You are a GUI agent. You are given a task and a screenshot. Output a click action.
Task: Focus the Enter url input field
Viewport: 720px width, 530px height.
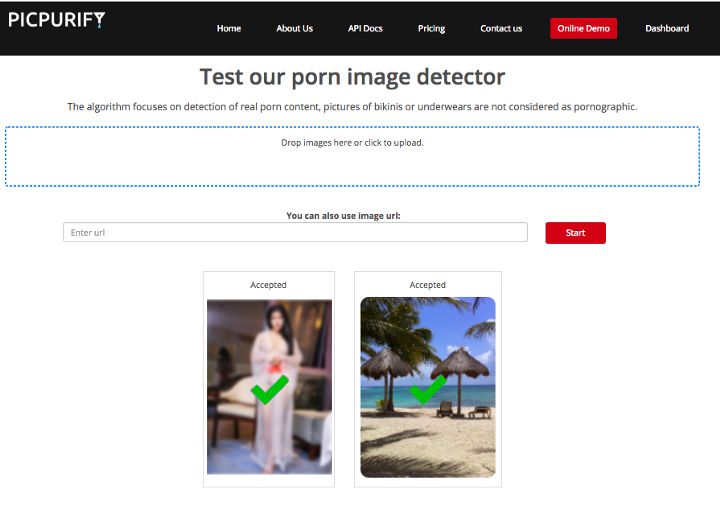295,232
